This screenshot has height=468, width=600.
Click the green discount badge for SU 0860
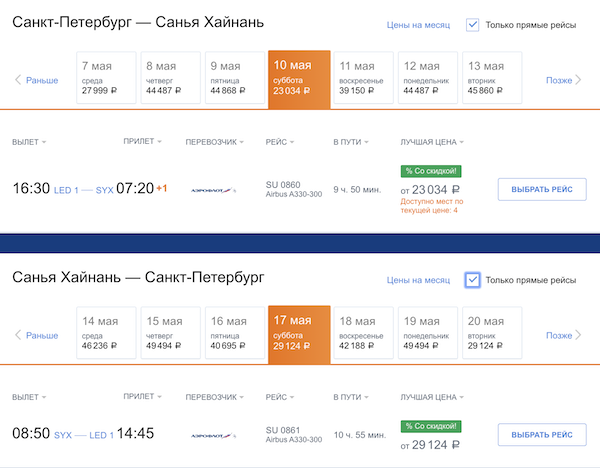pyautogui.click(x=431, y=171)
